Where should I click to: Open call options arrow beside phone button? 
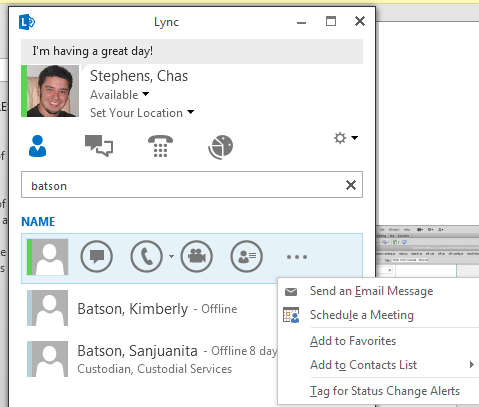[x=171, y=256]
